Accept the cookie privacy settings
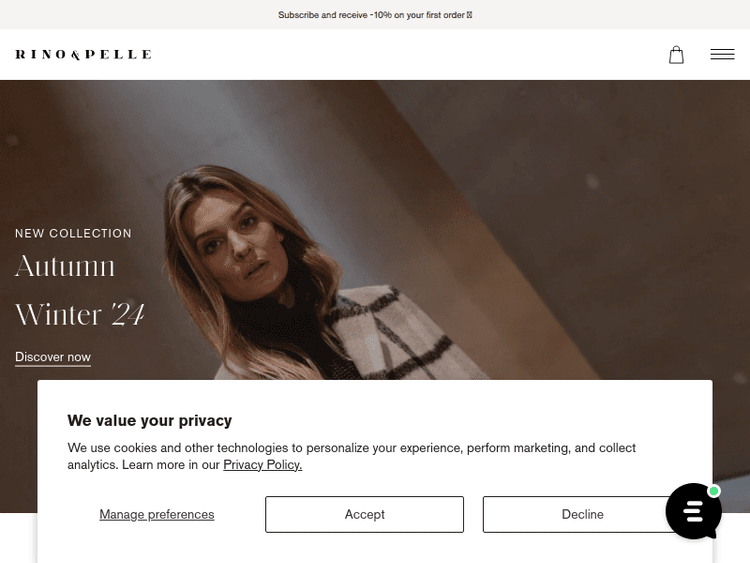Viewport: 750px width, 563px height. [364, 514]
